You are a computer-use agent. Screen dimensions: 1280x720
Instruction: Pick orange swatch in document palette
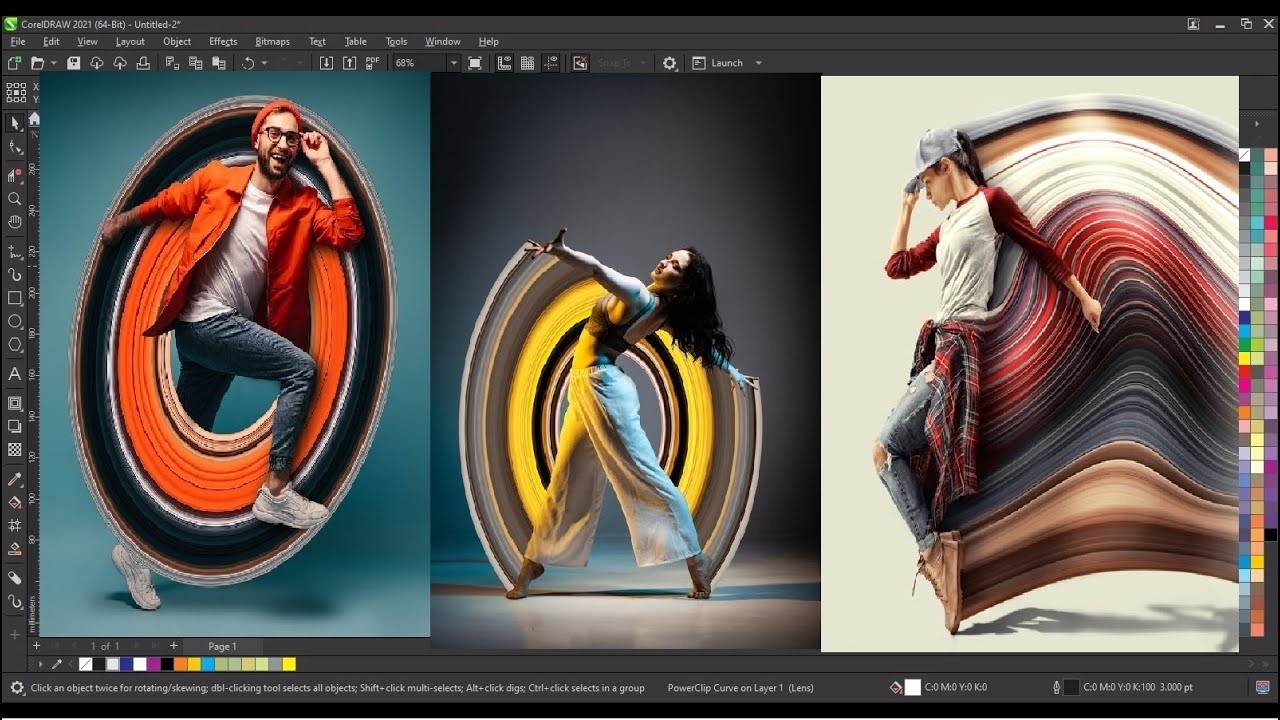(x=181, y=664)
